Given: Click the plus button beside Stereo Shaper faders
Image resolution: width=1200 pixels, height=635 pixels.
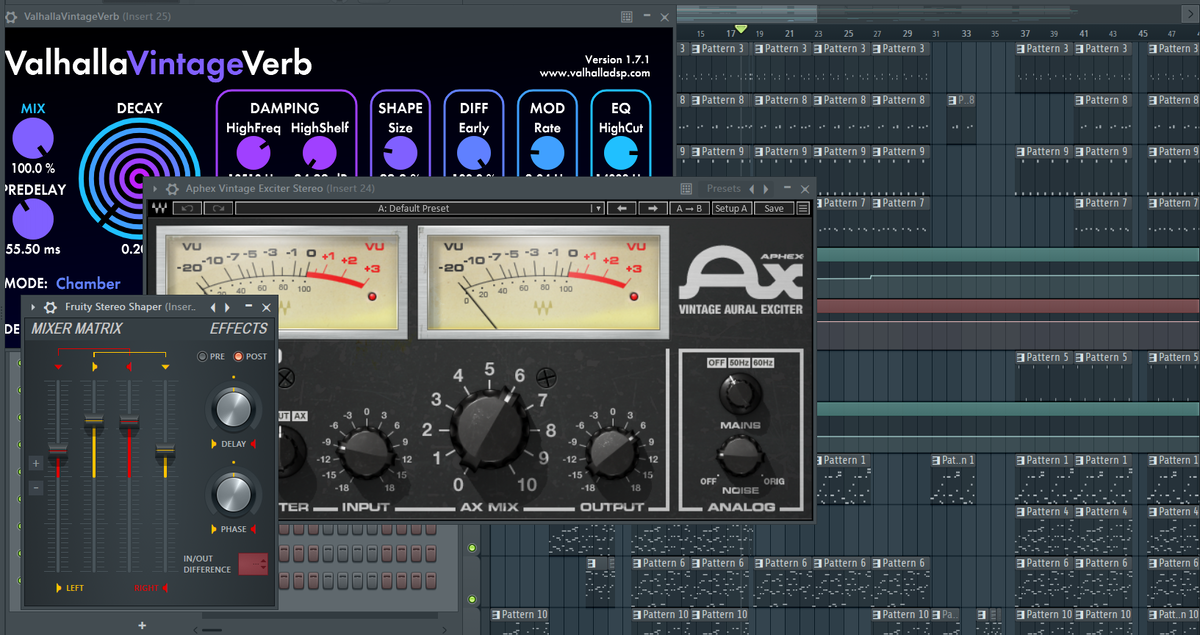Looking at the screenshot, I should (x=36, y=464).
